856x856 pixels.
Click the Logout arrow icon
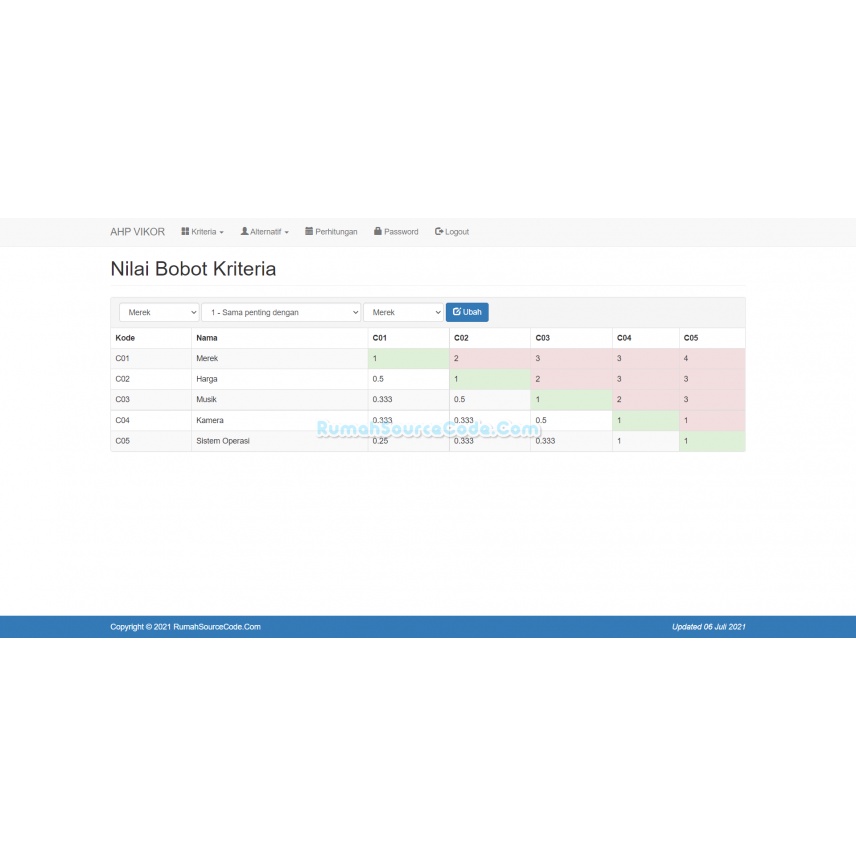[438, 231]
